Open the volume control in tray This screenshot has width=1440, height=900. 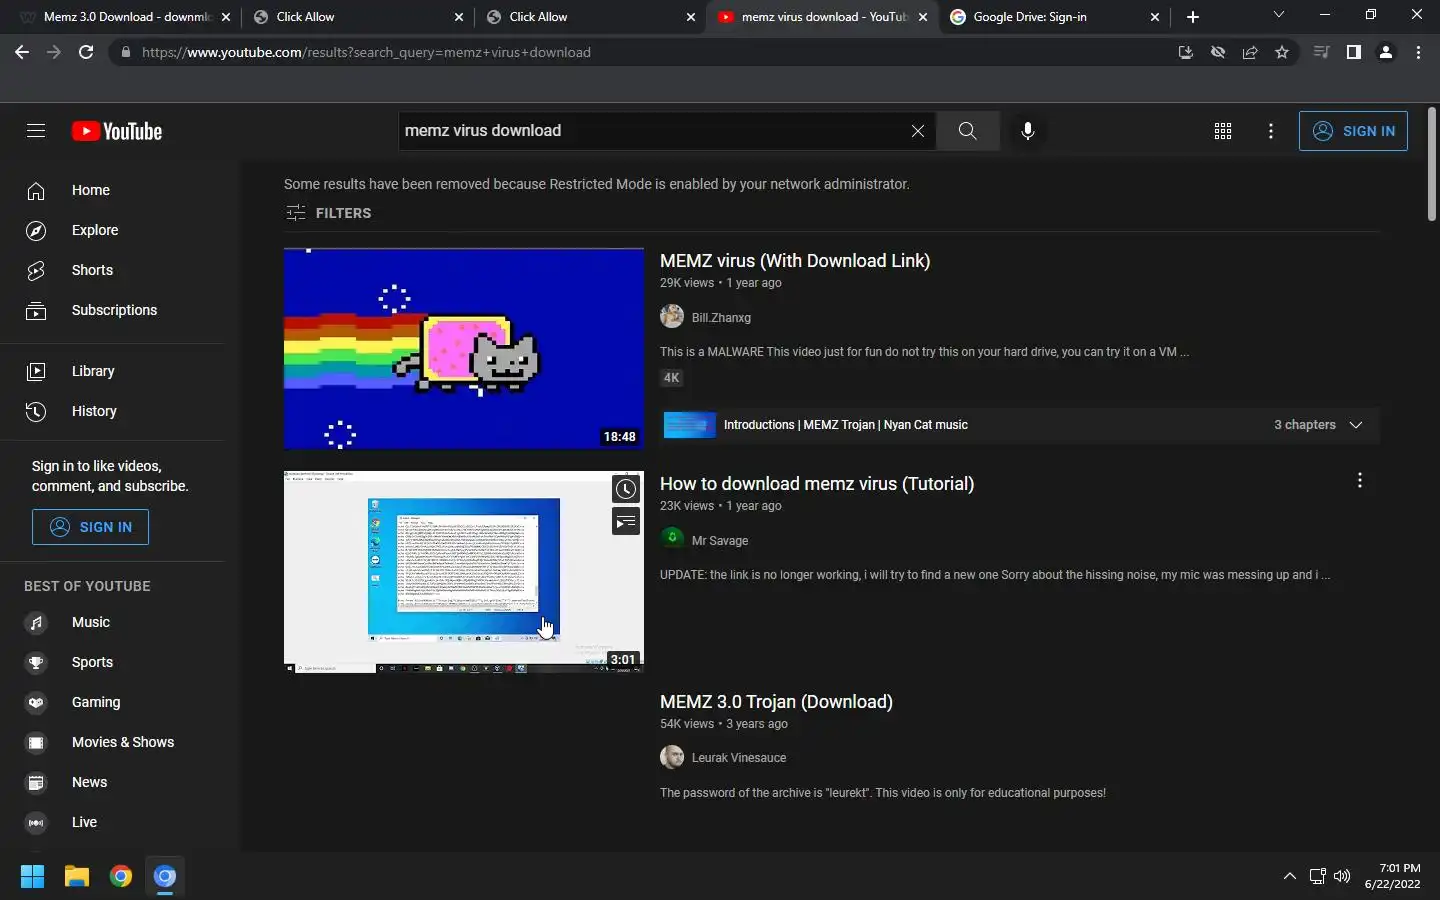[x=1342, y=876]
